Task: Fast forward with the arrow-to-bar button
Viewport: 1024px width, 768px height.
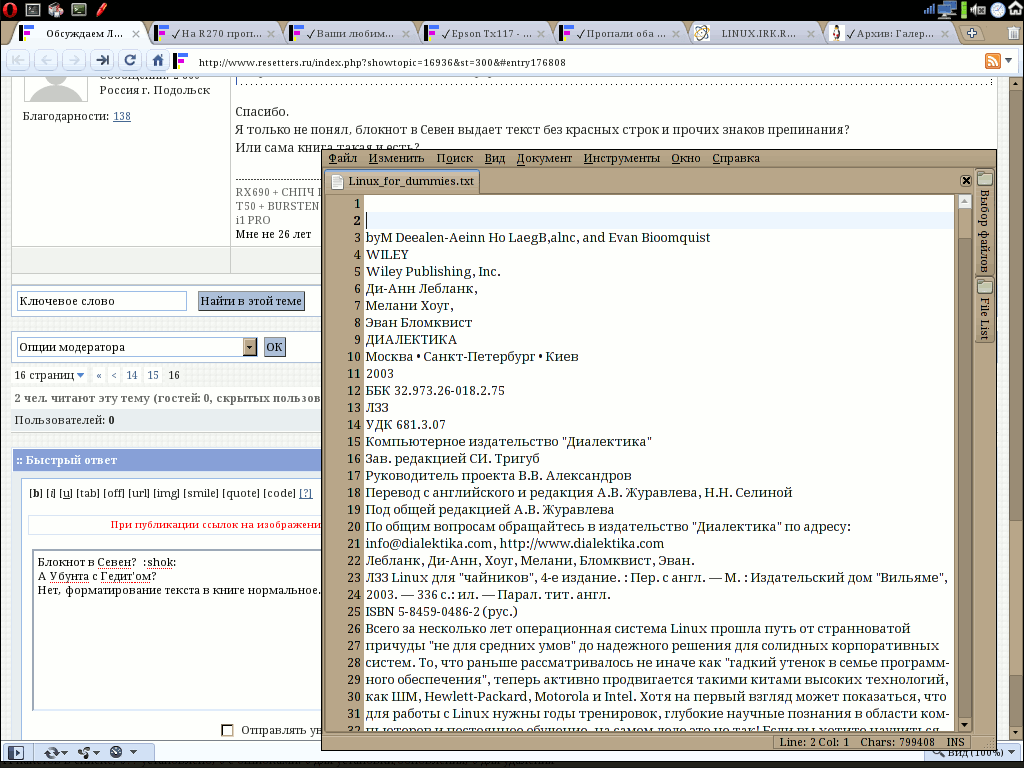Action: click(103, 61)
